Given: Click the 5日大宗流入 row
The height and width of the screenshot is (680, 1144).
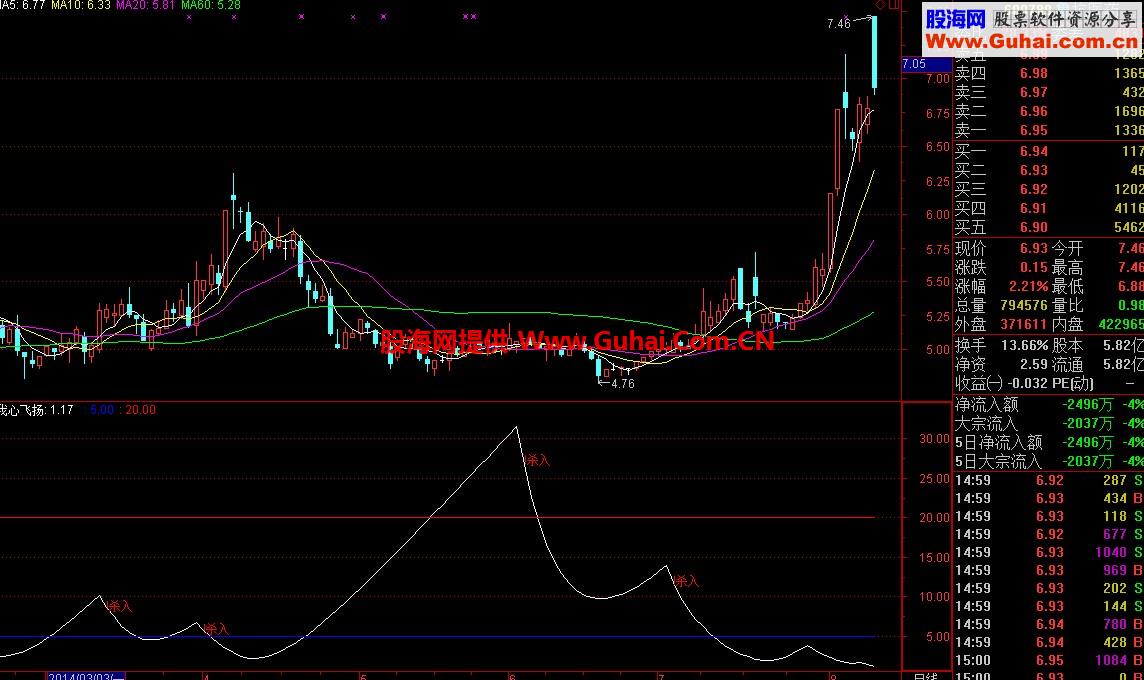Looking at the screenshot, I should pyautogui.click(x=1049, y=461).
